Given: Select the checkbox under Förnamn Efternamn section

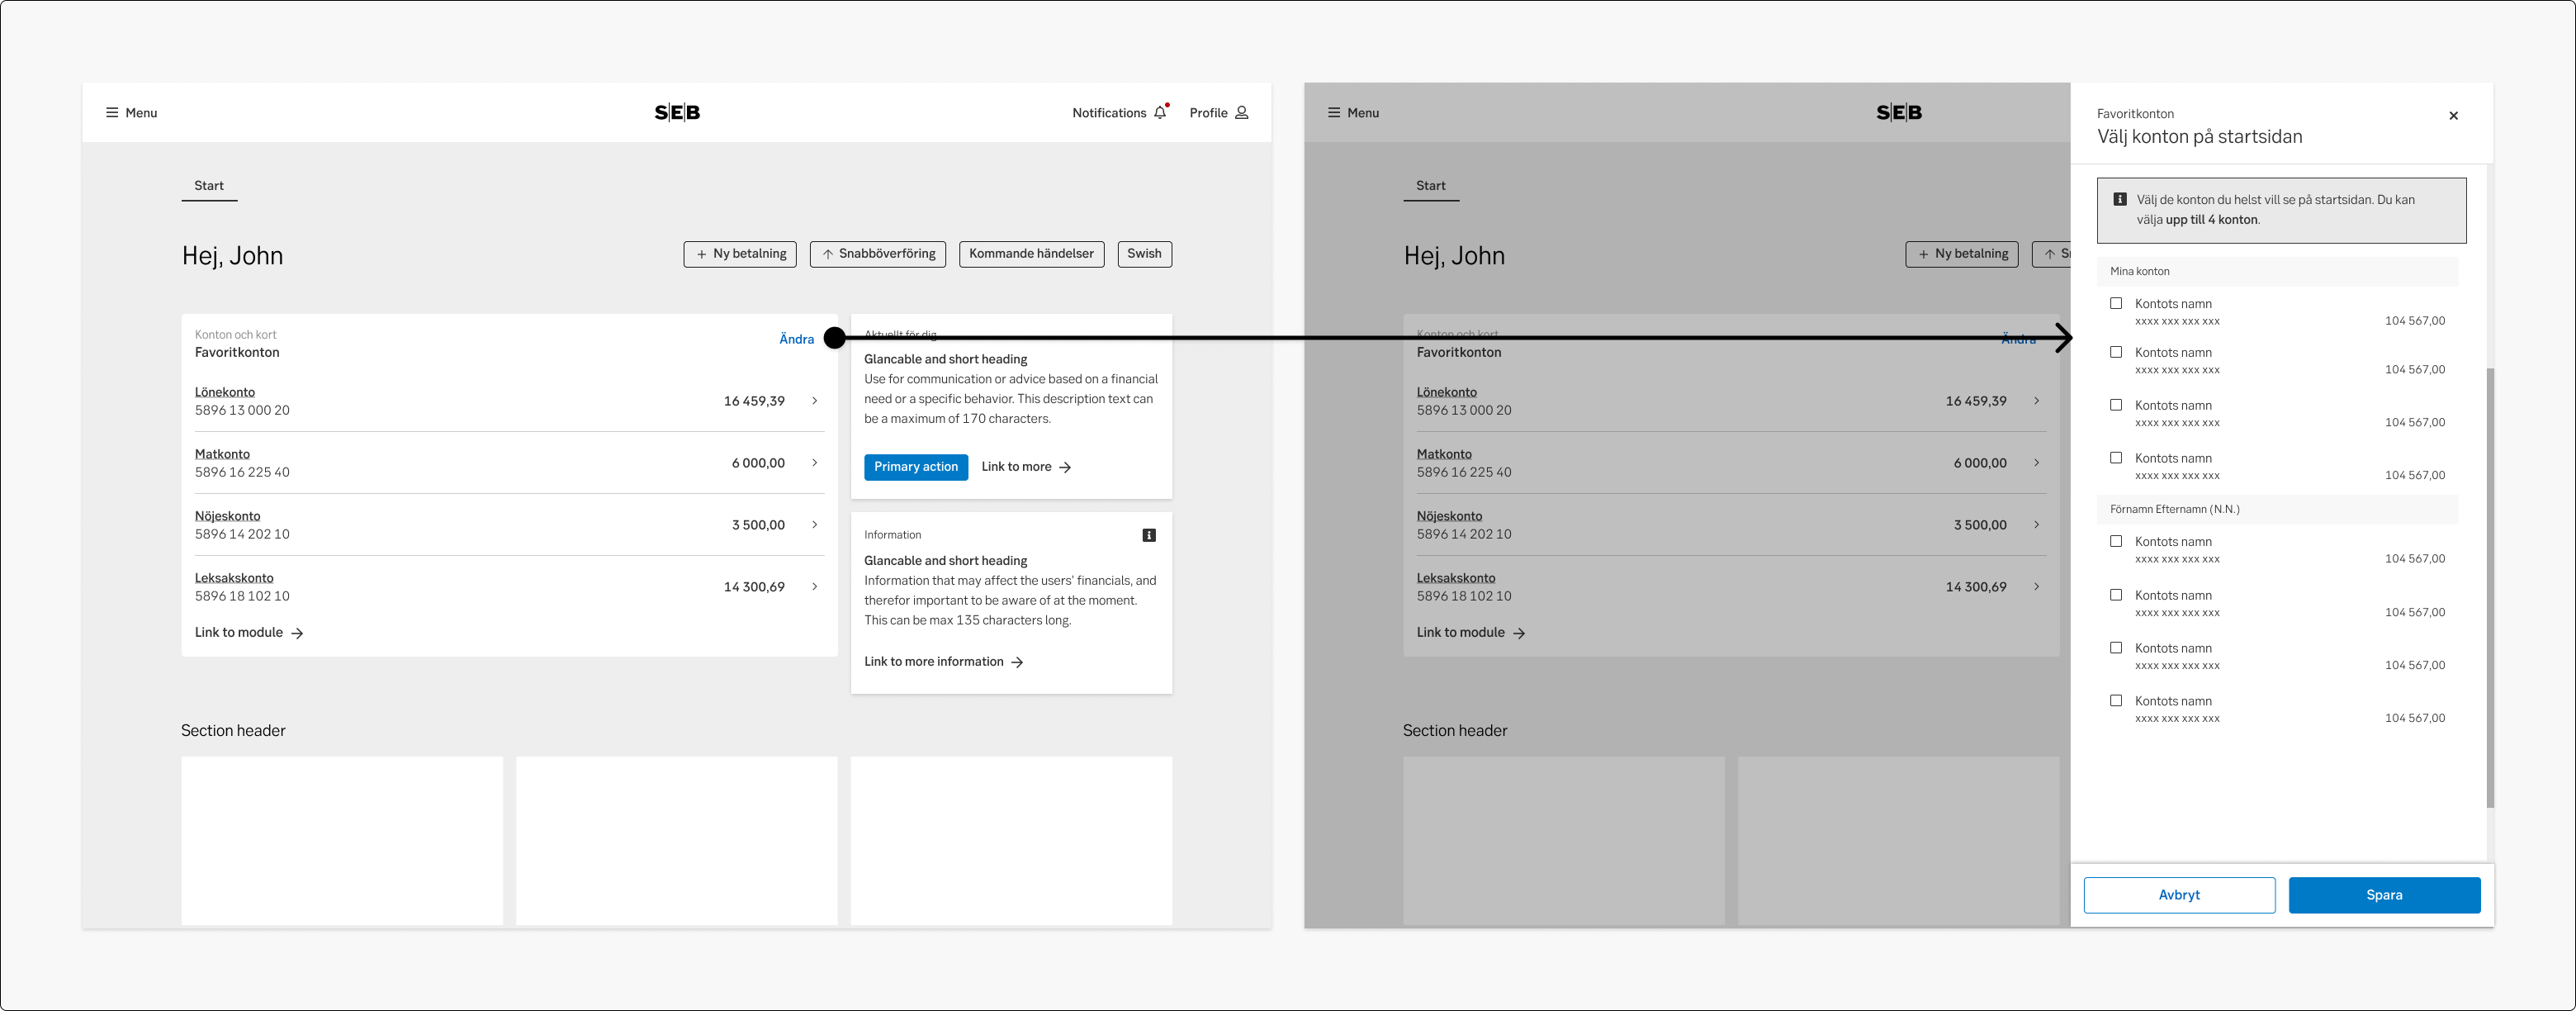Looking at the screenshot, I should 2116,541.
